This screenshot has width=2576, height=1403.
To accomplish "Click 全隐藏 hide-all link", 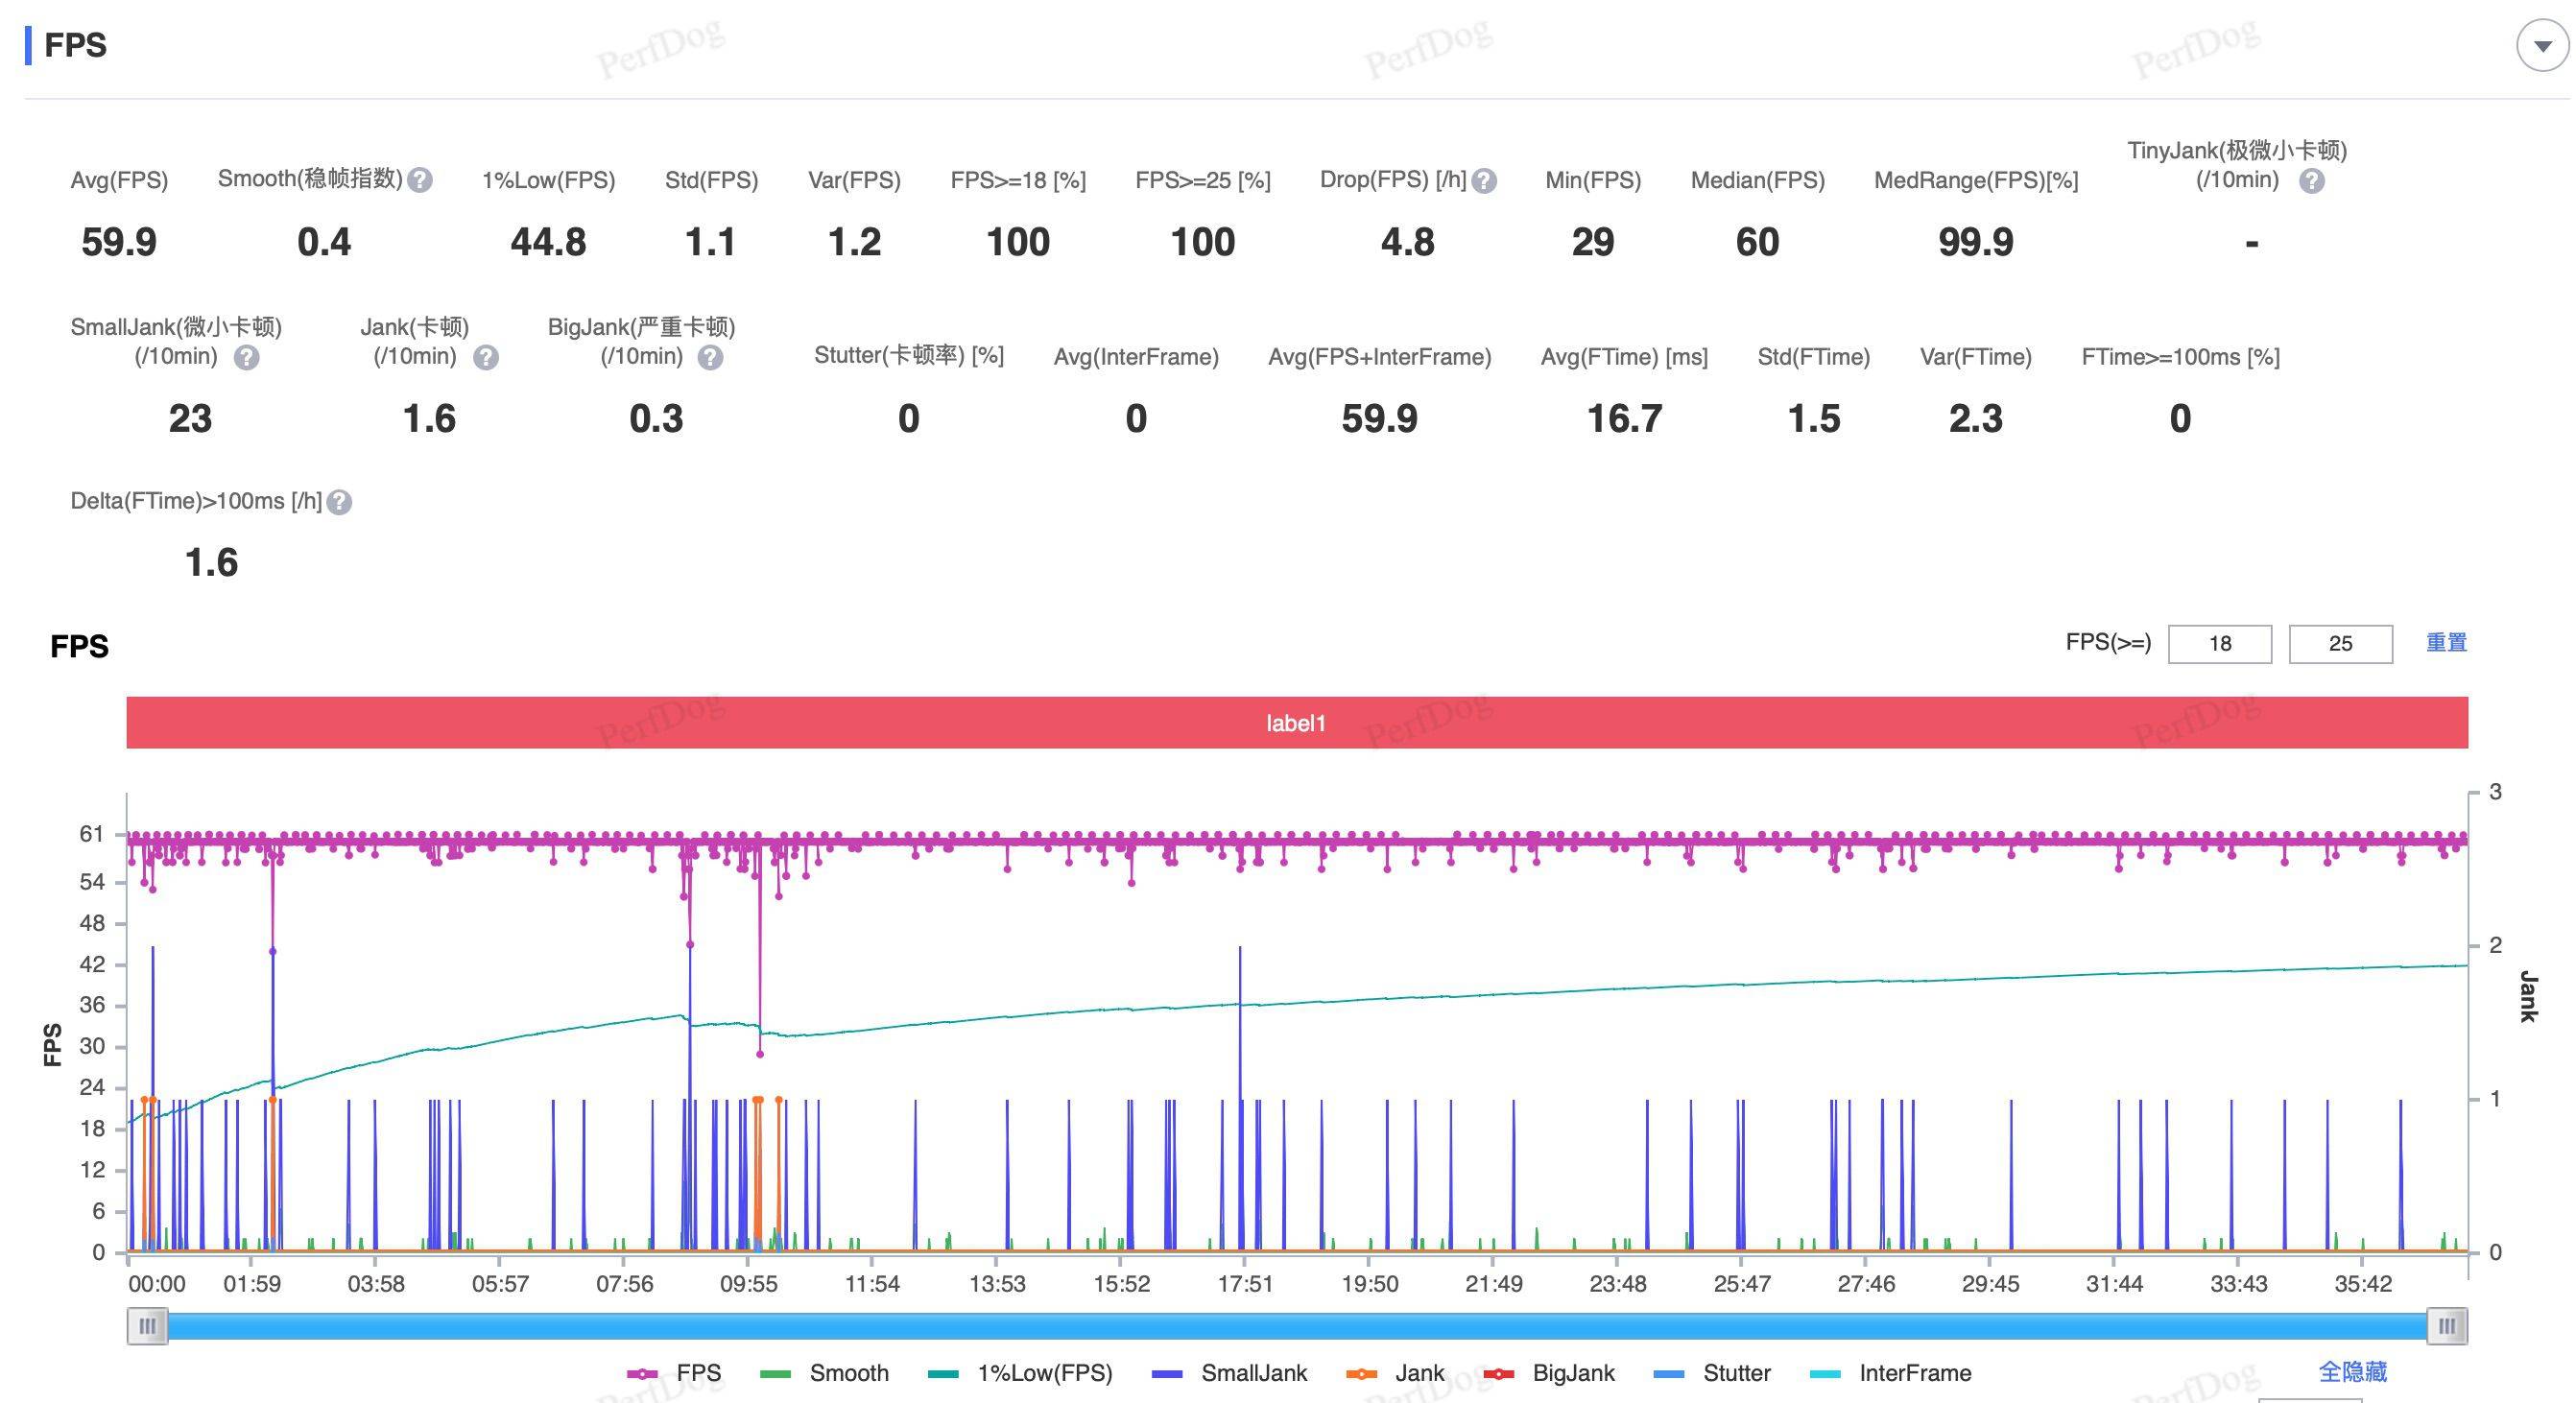I will (2352, 1372).
